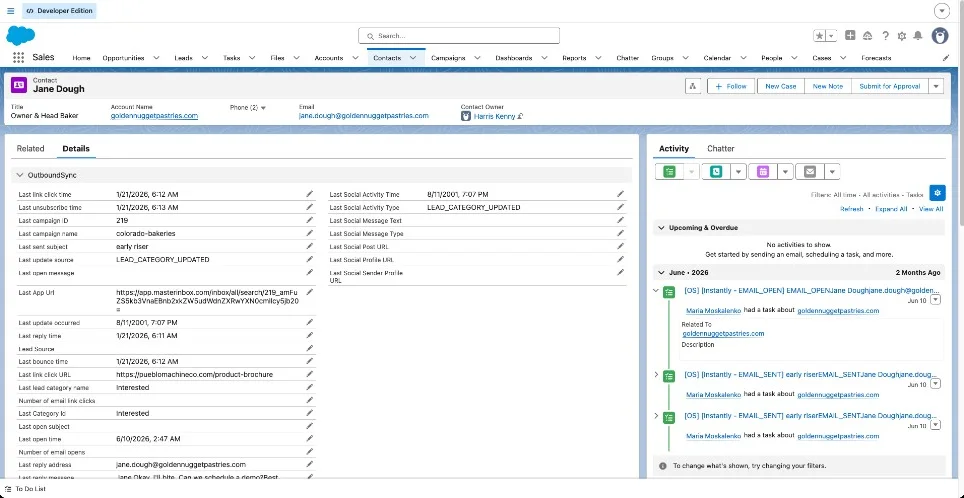Open the Leads navigation tab
This screenshot has height=498, width=964.
click(x=183, y=58)
